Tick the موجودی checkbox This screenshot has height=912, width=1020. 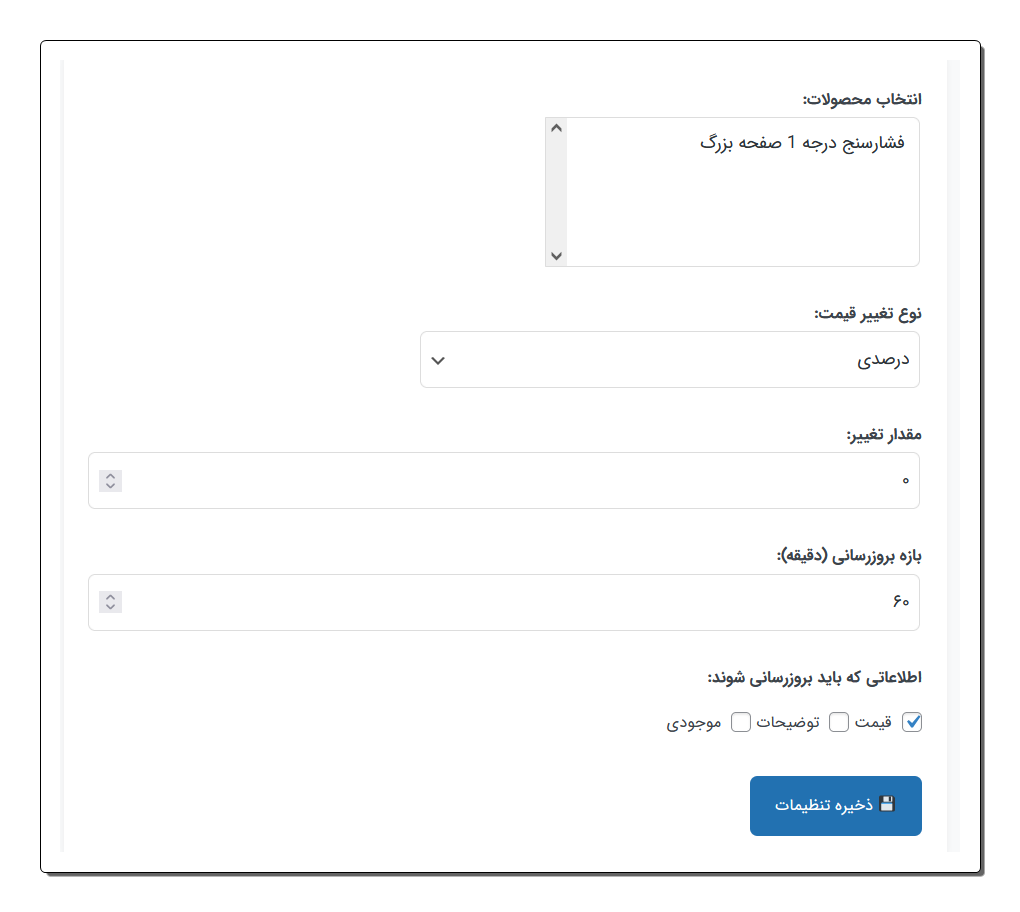pyautogui.click(x=741, y=723)
